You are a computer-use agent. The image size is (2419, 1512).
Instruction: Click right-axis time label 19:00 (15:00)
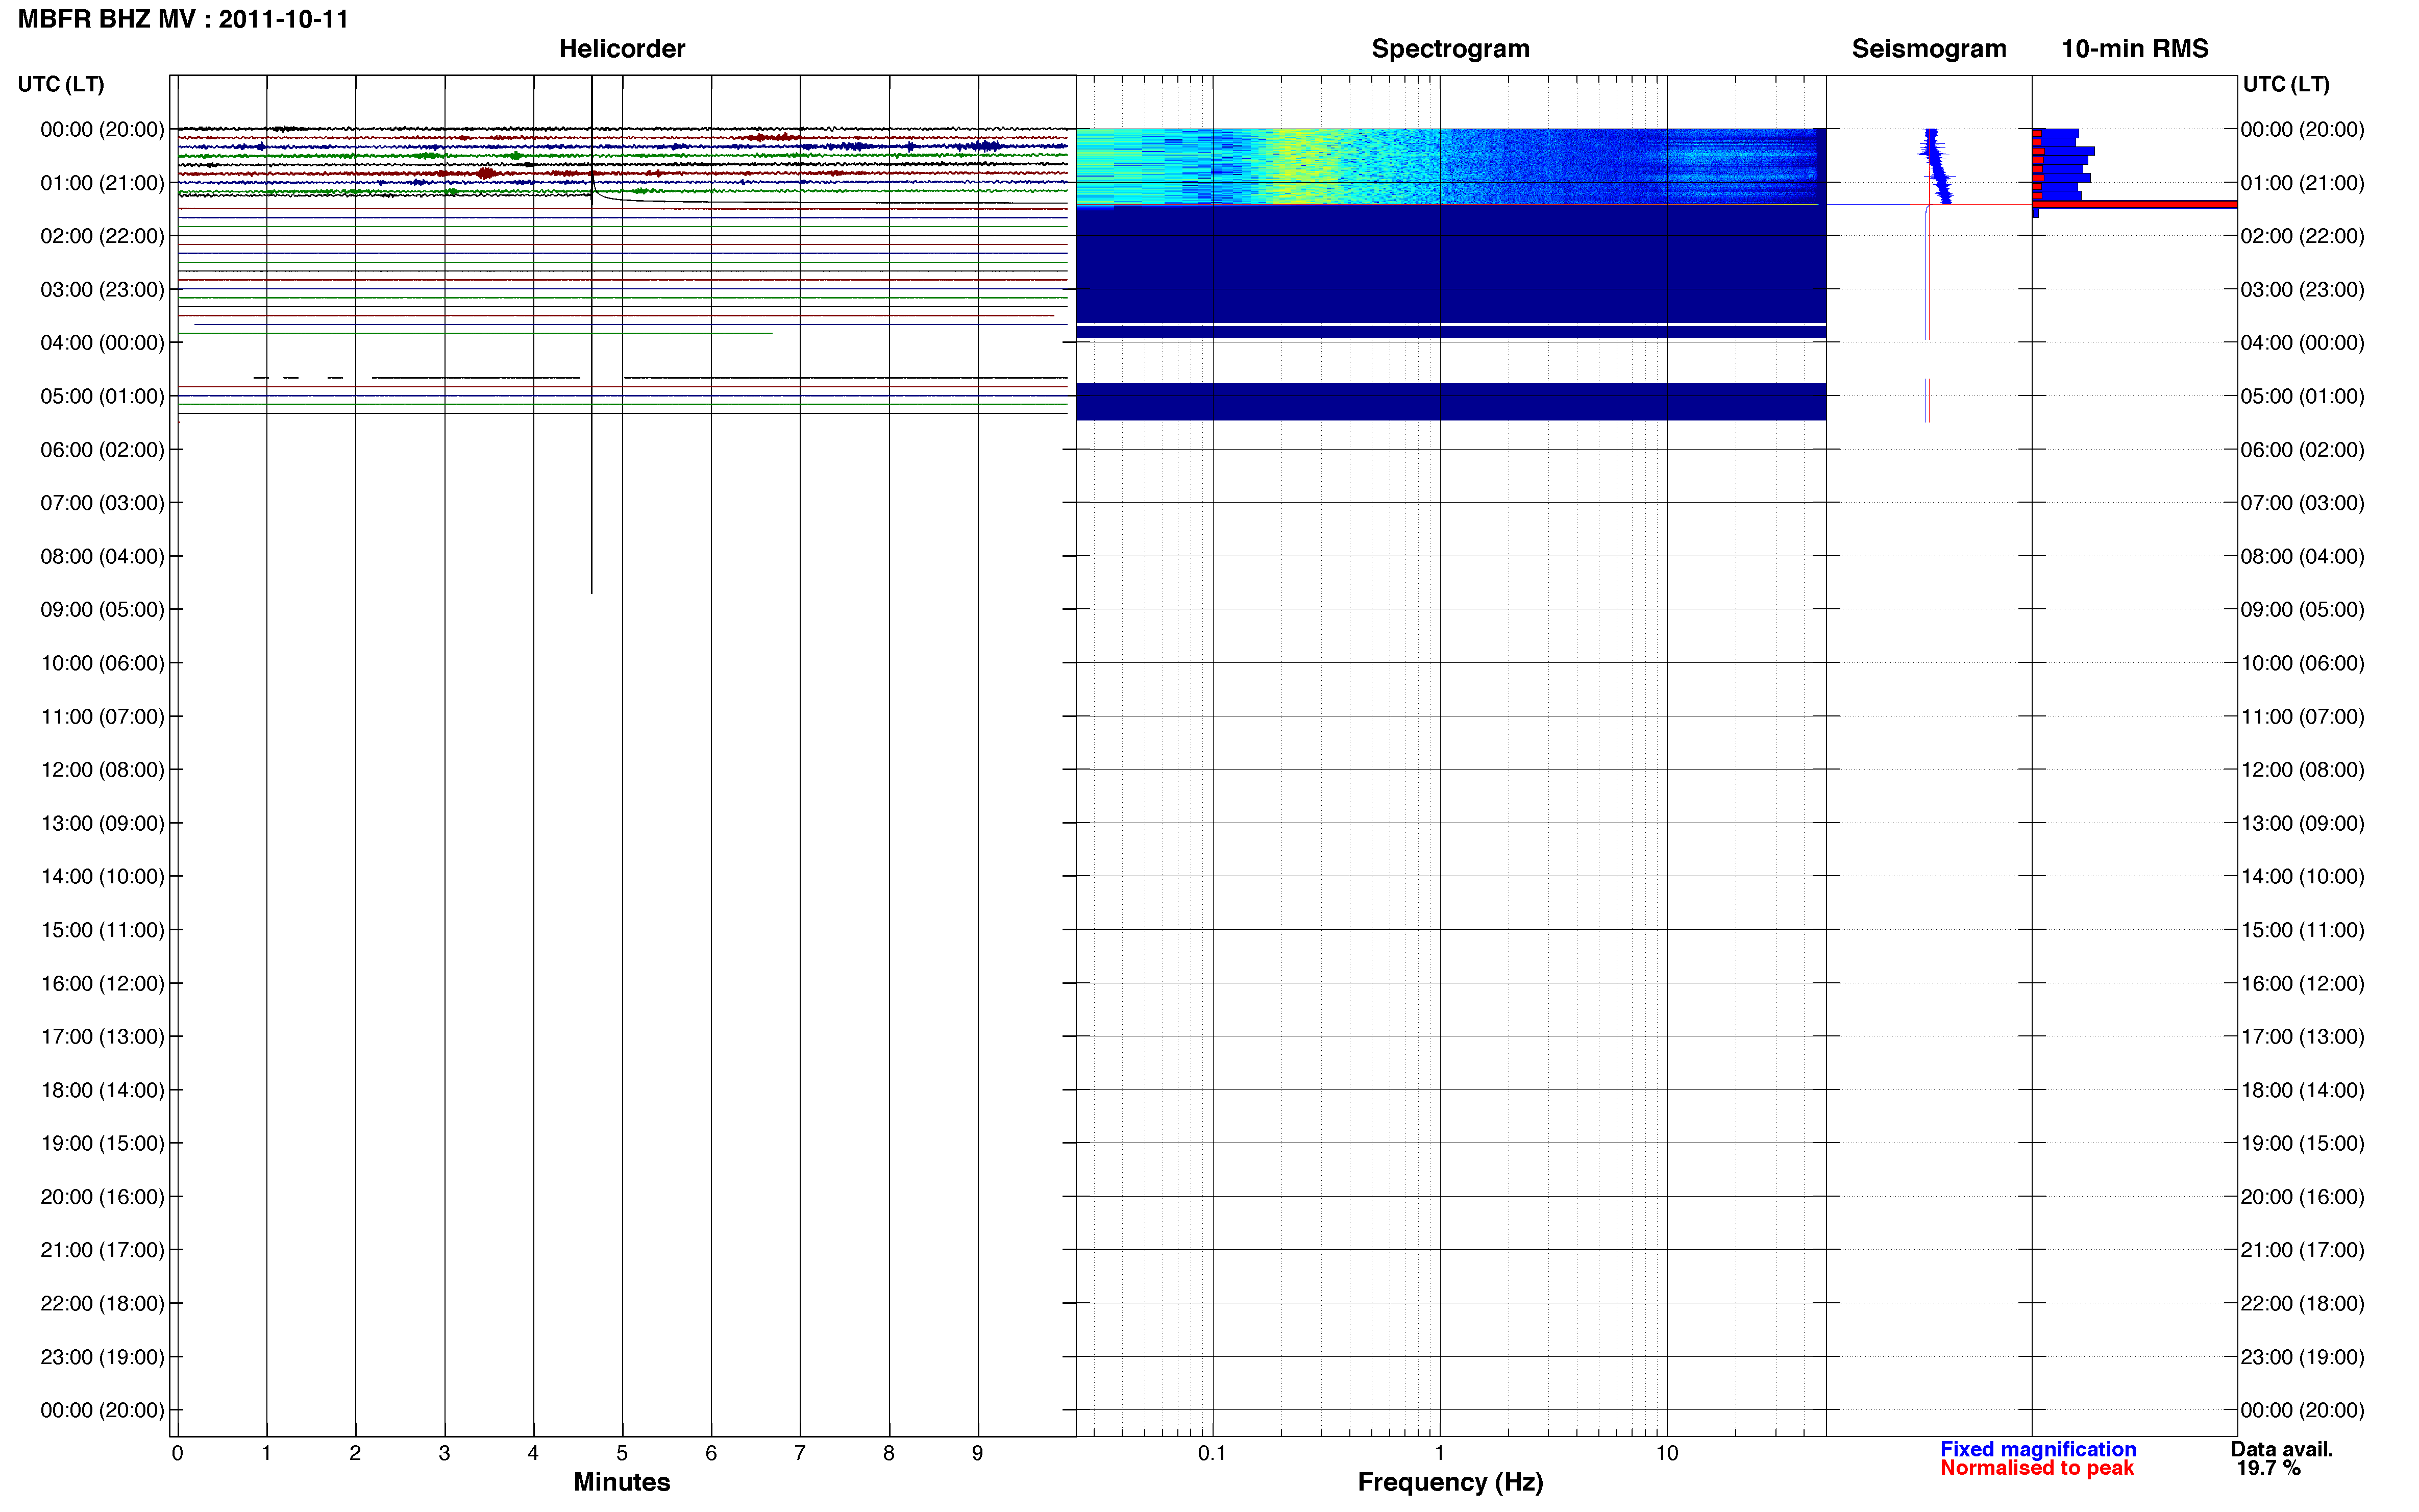(2302, 1143)
